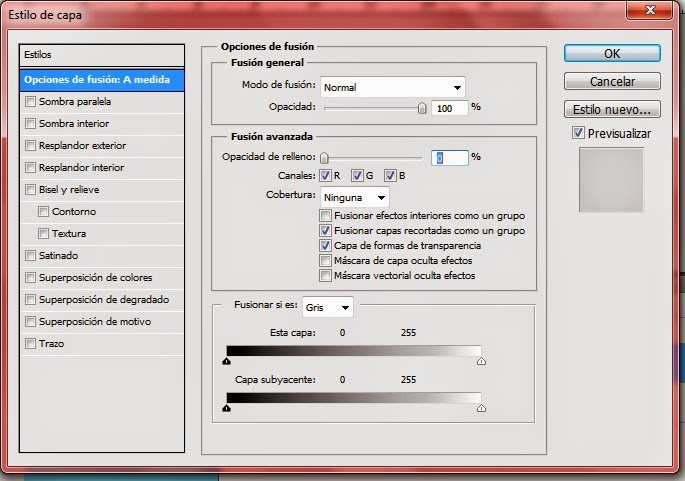
Task: Click the Capa subyacente black point slider
Action: (x=226, y=408)
